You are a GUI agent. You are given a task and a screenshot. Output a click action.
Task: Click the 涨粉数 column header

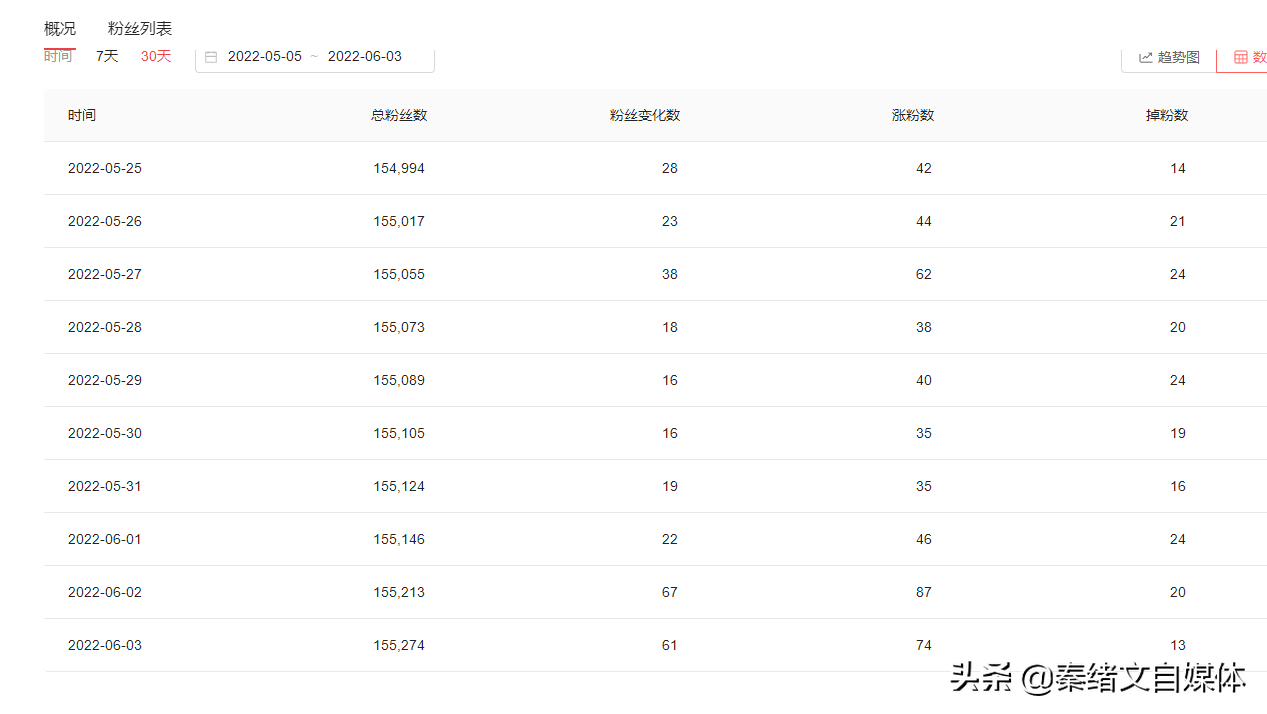[x=913, y=115]
